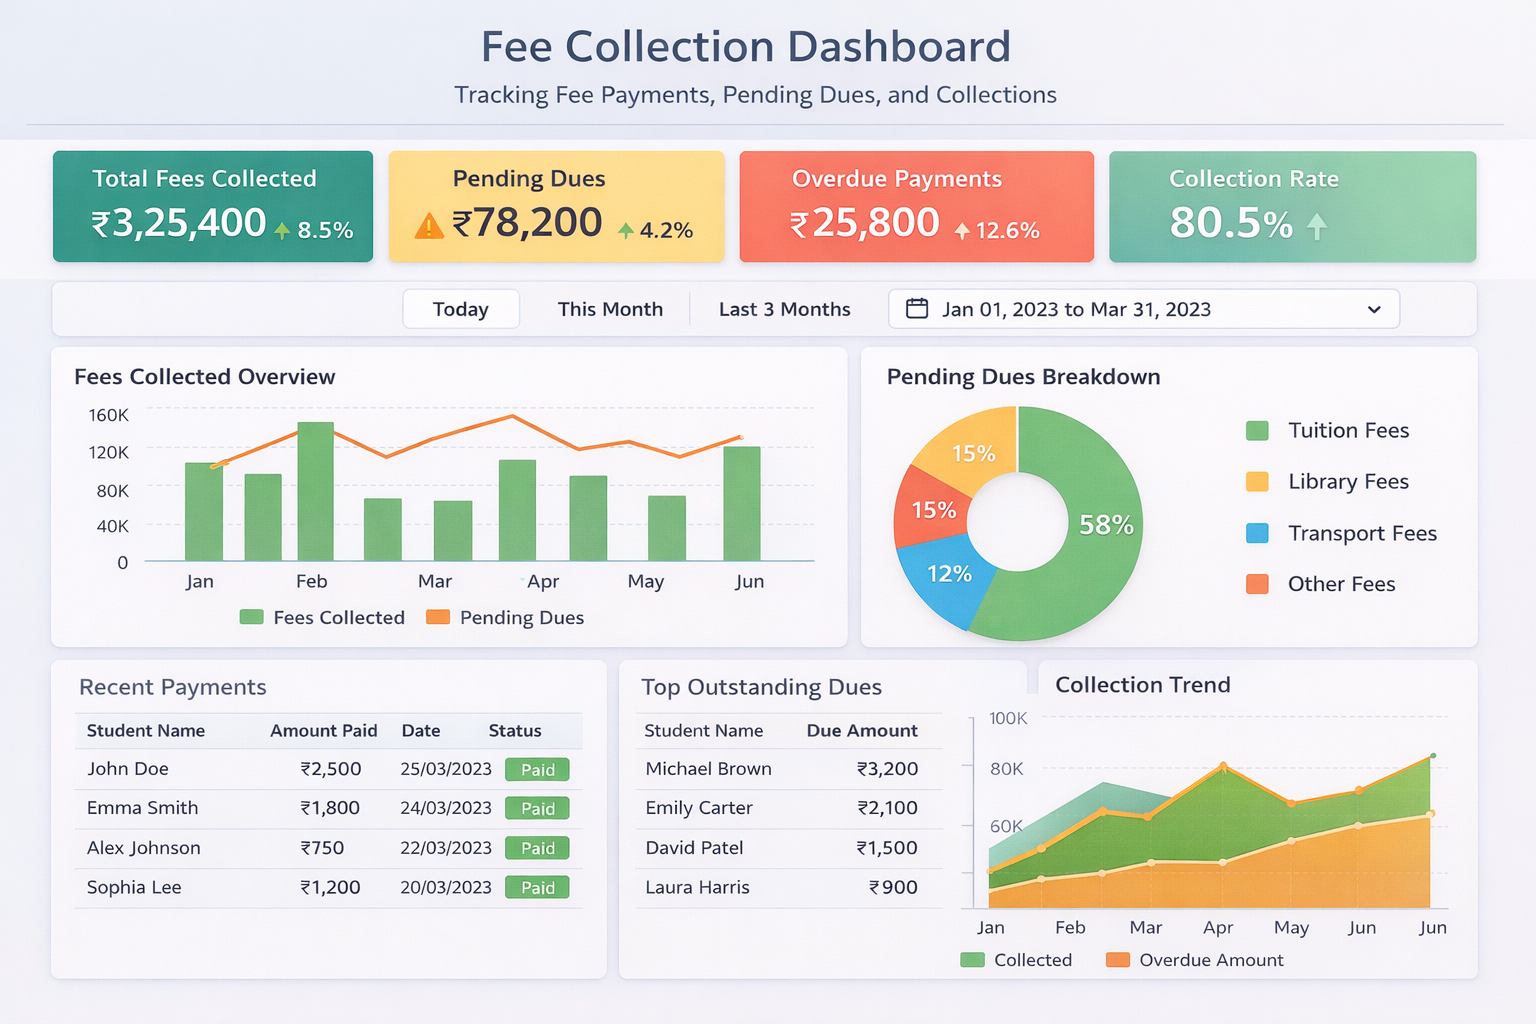Image resolution: width=1536 pixels, height=1024 pixels.
Task: Switch to the This Month view
Action: point(610,309)
